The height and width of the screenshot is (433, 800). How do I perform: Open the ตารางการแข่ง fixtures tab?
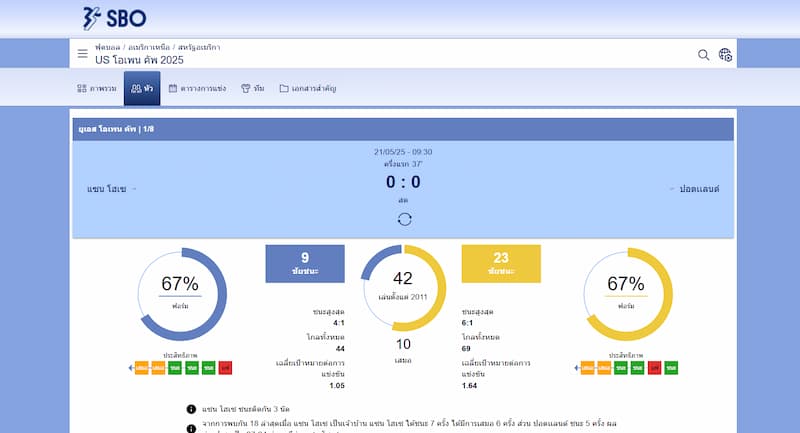coord(197,88)
